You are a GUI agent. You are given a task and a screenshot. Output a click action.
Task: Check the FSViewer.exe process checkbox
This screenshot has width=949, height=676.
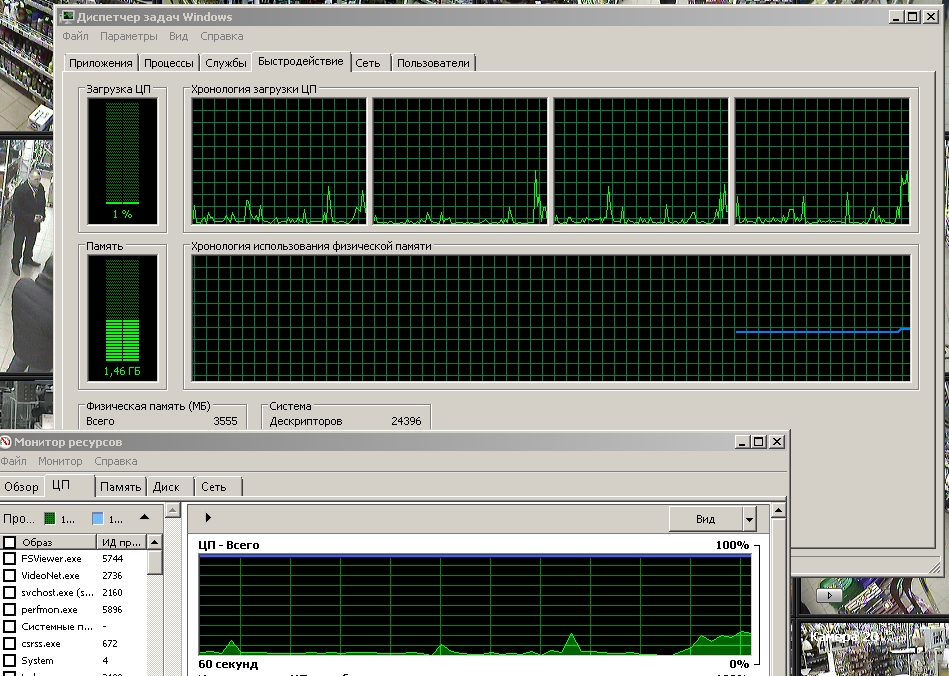pyautogui.click(x=10, y=559)
